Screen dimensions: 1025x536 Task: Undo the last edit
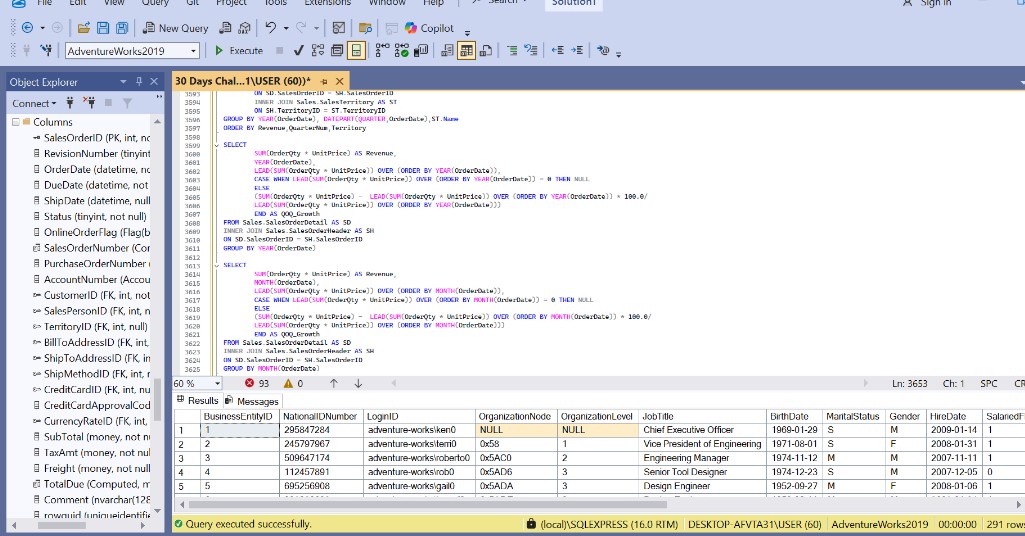pos(271,28)
